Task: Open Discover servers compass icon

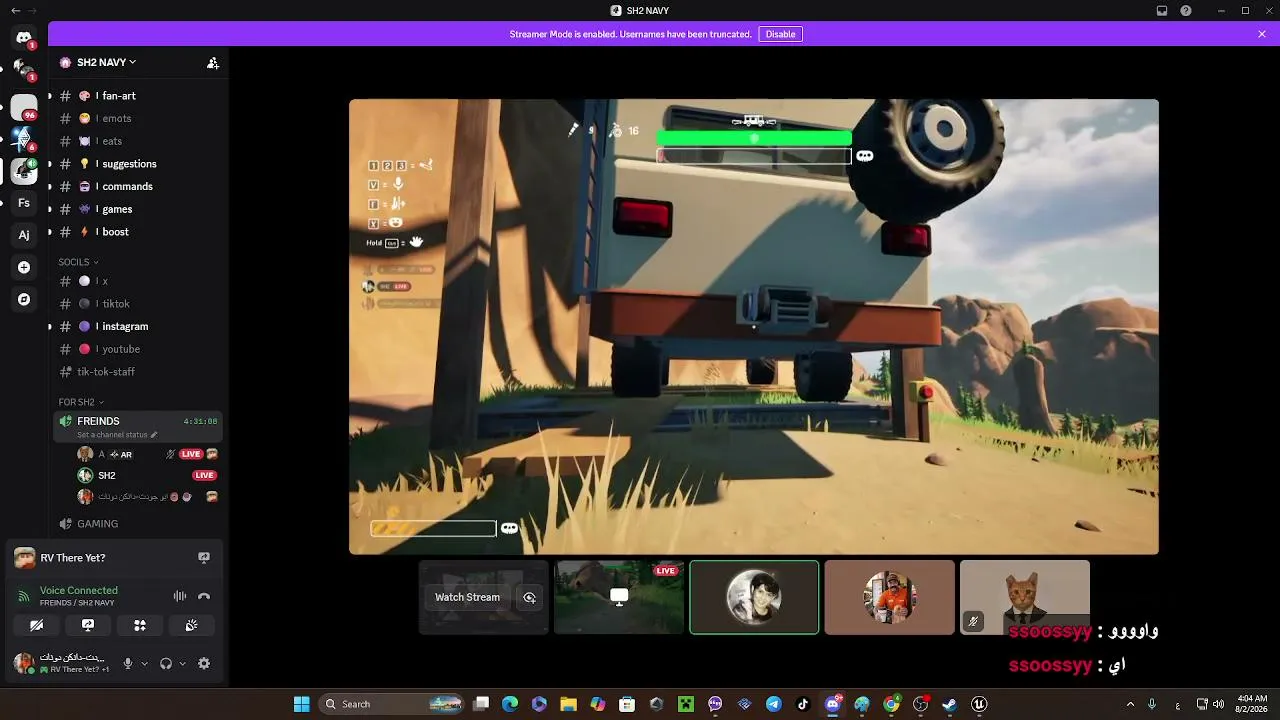Action: coord(24,299)
